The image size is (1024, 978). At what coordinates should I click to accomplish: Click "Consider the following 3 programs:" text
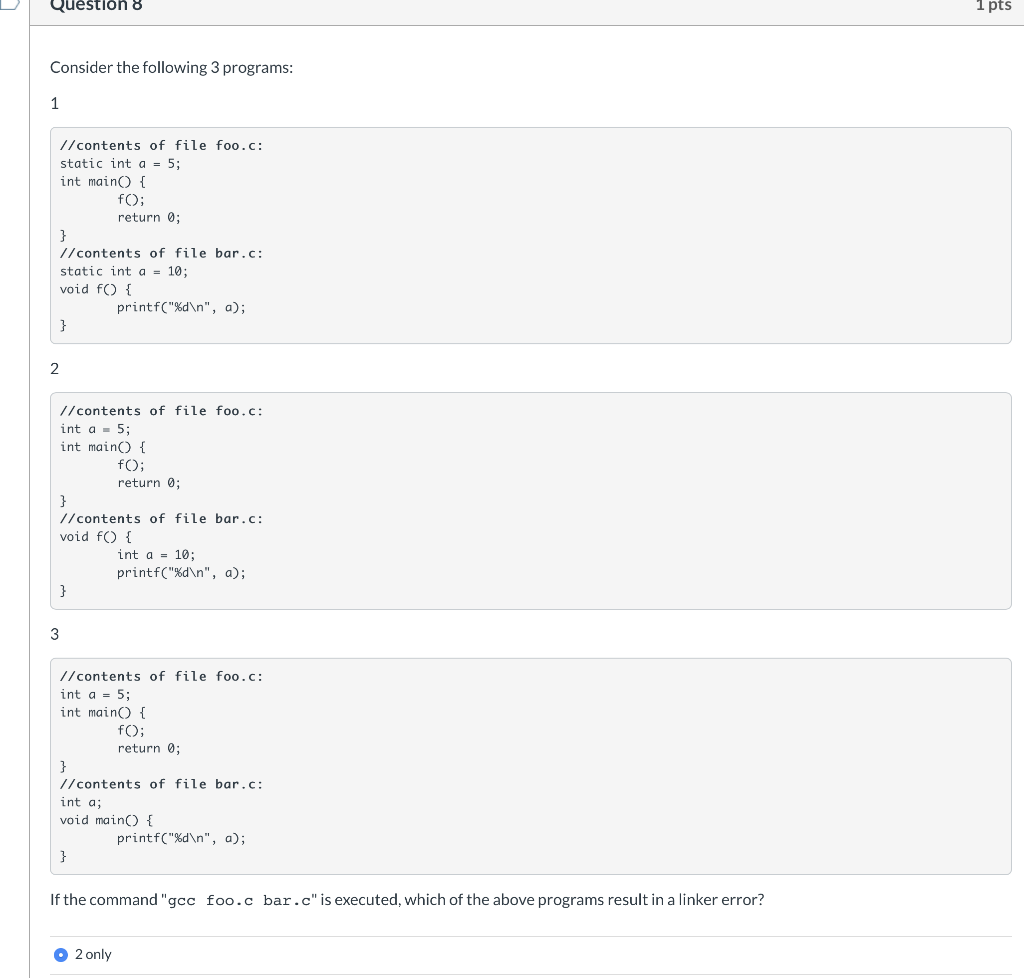pos(171,68)
